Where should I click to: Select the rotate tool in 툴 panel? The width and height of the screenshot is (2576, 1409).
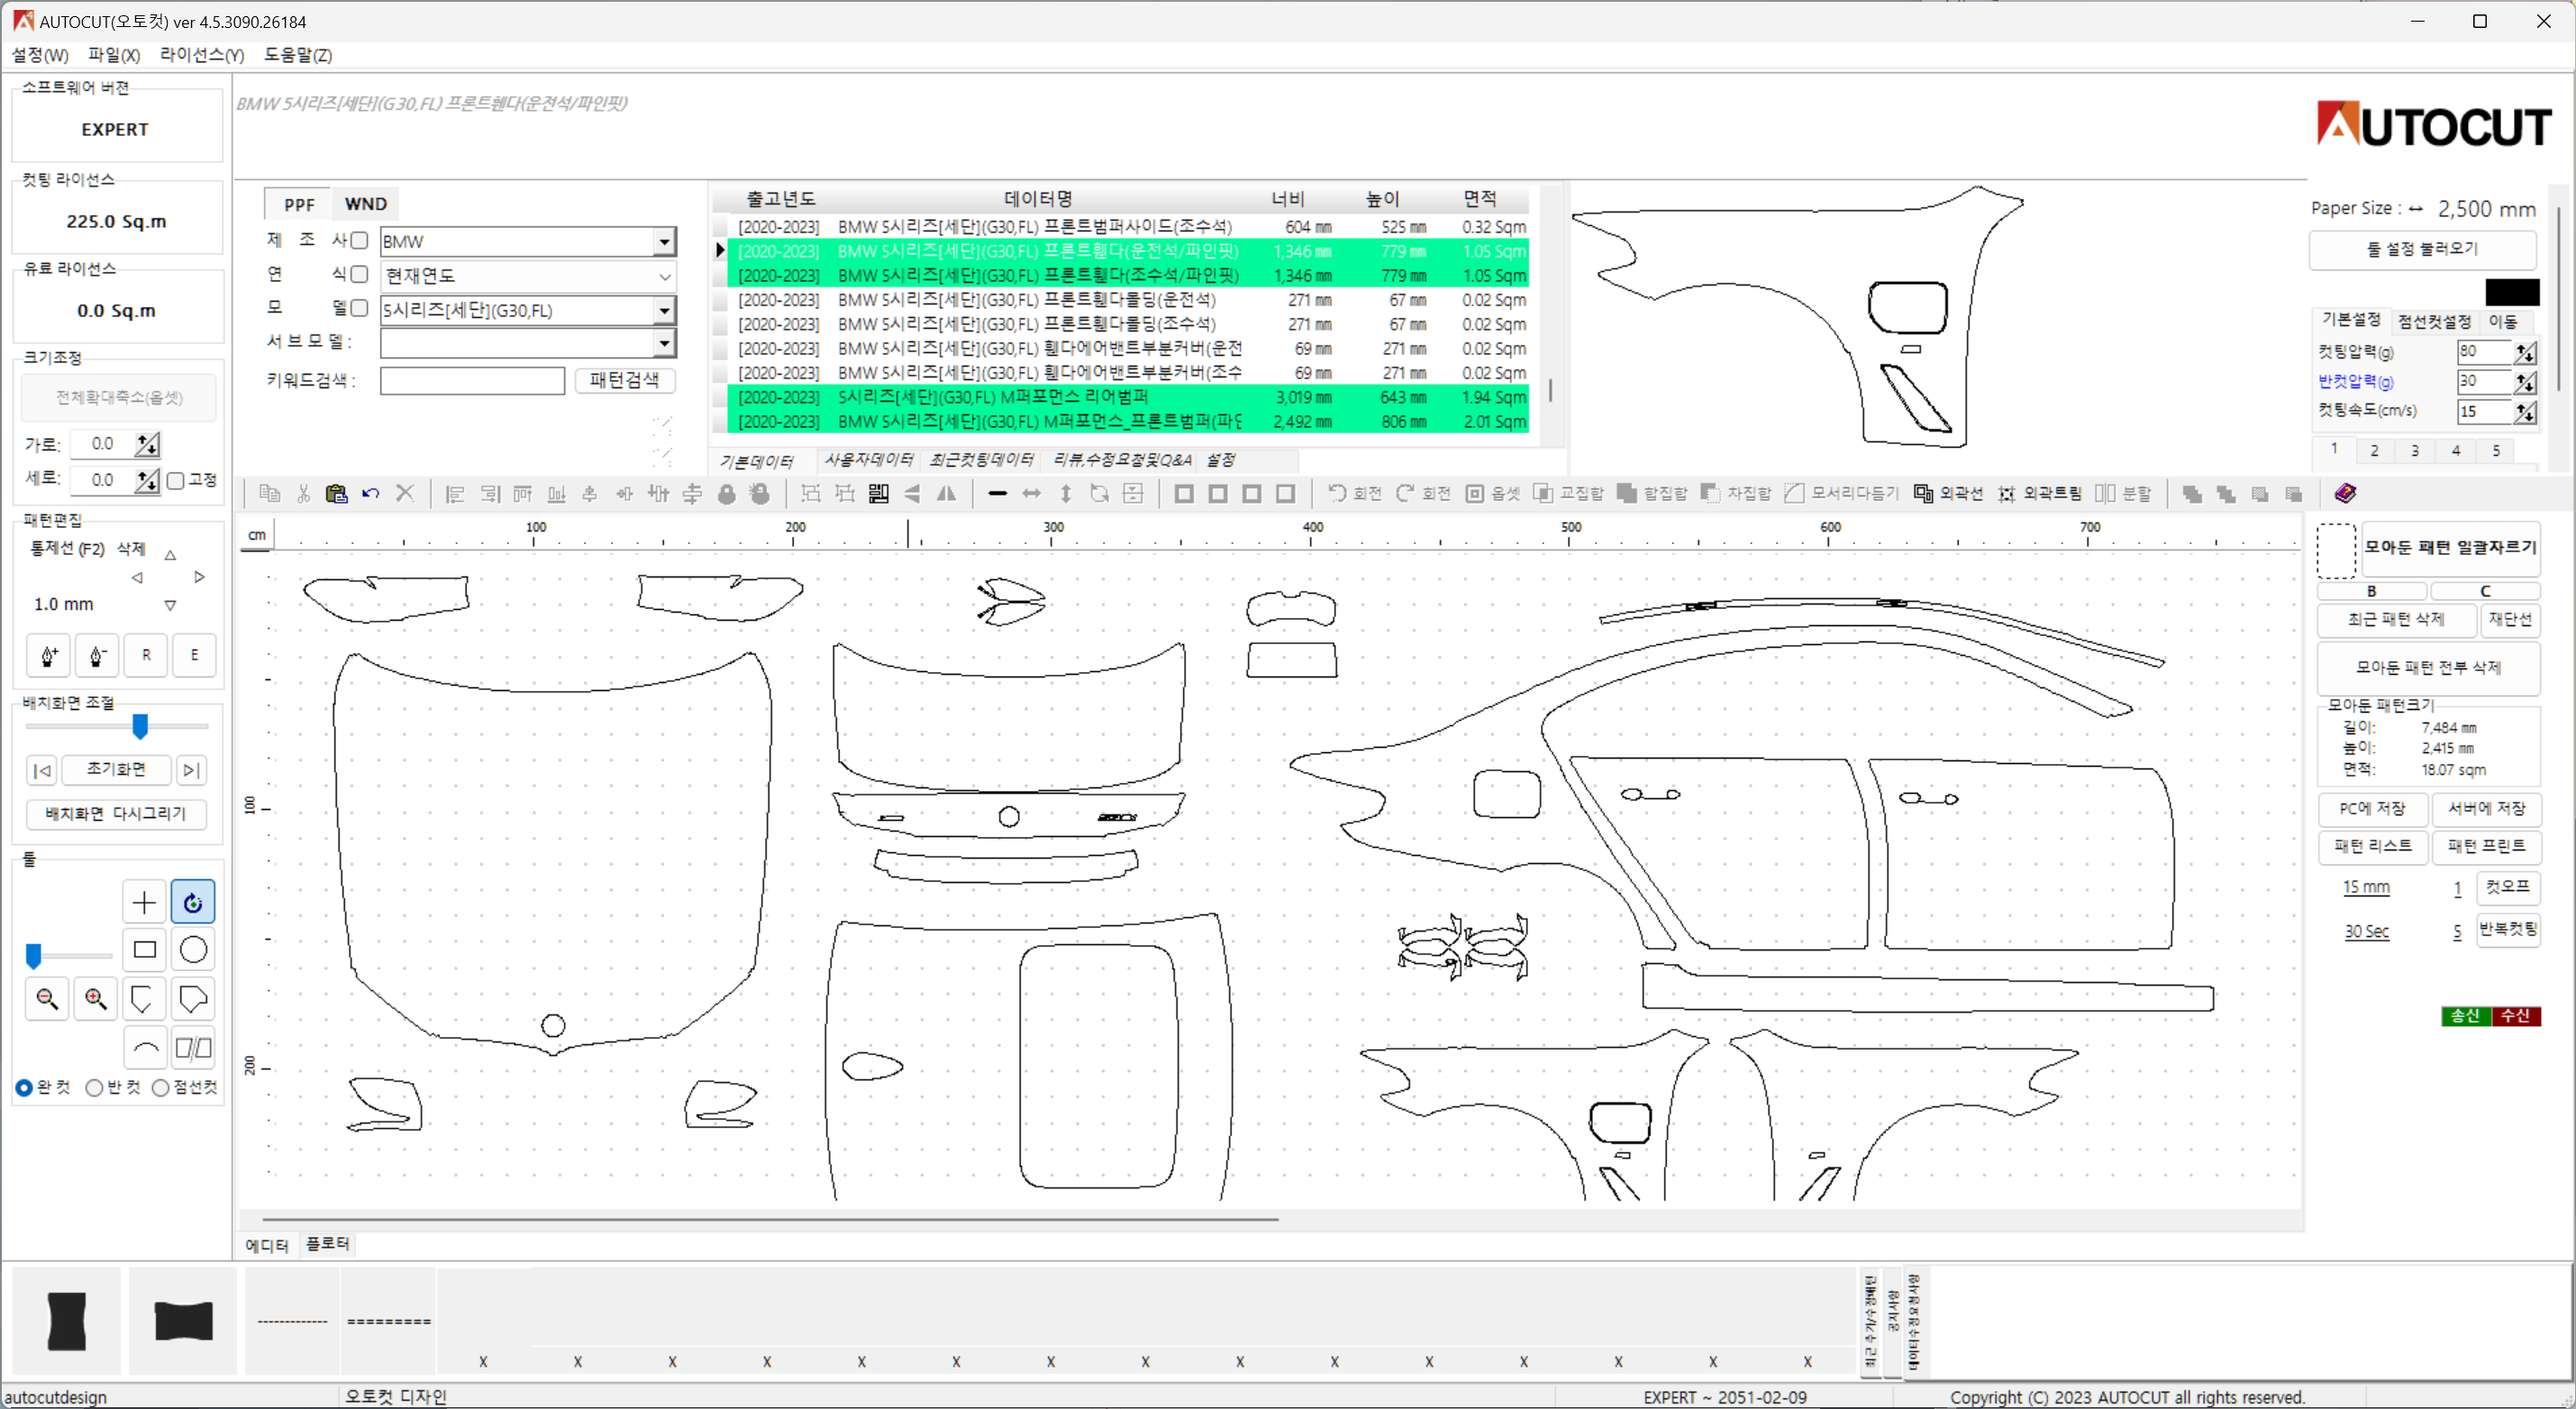193,902
